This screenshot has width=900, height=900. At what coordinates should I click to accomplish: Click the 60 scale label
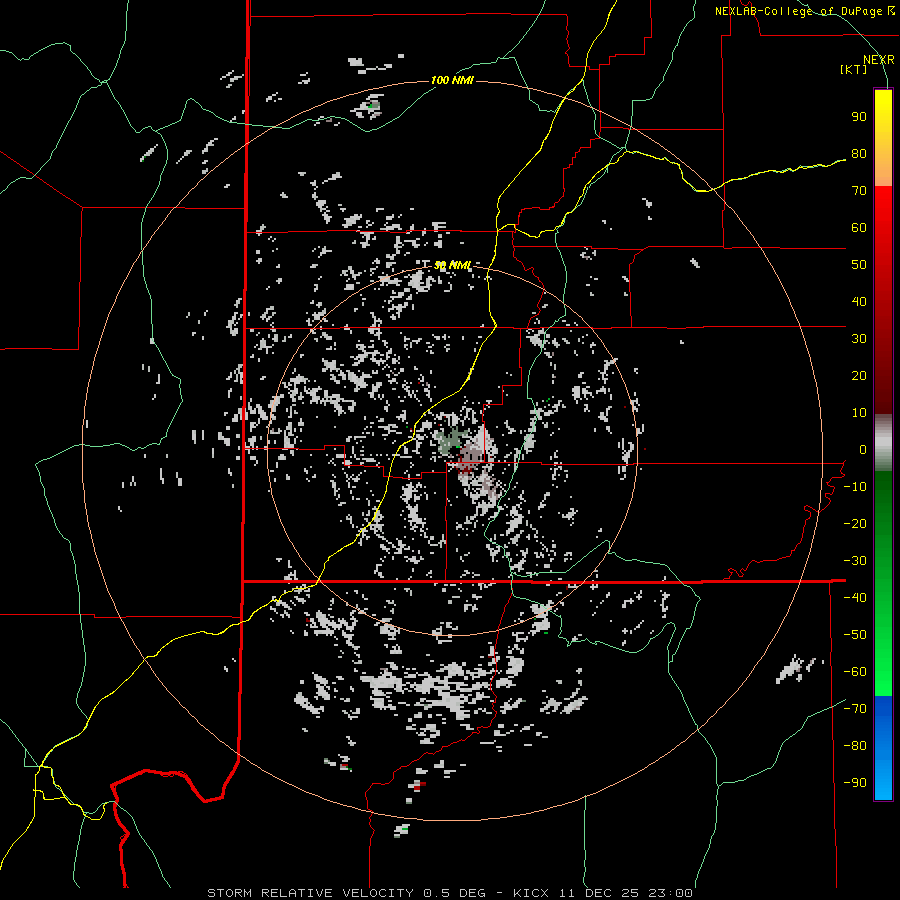(859, 227)
